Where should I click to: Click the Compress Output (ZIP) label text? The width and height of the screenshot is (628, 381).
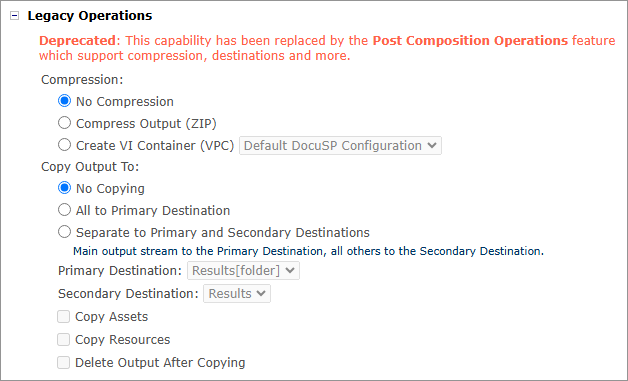pyautogui.click(x=146, y=123)
